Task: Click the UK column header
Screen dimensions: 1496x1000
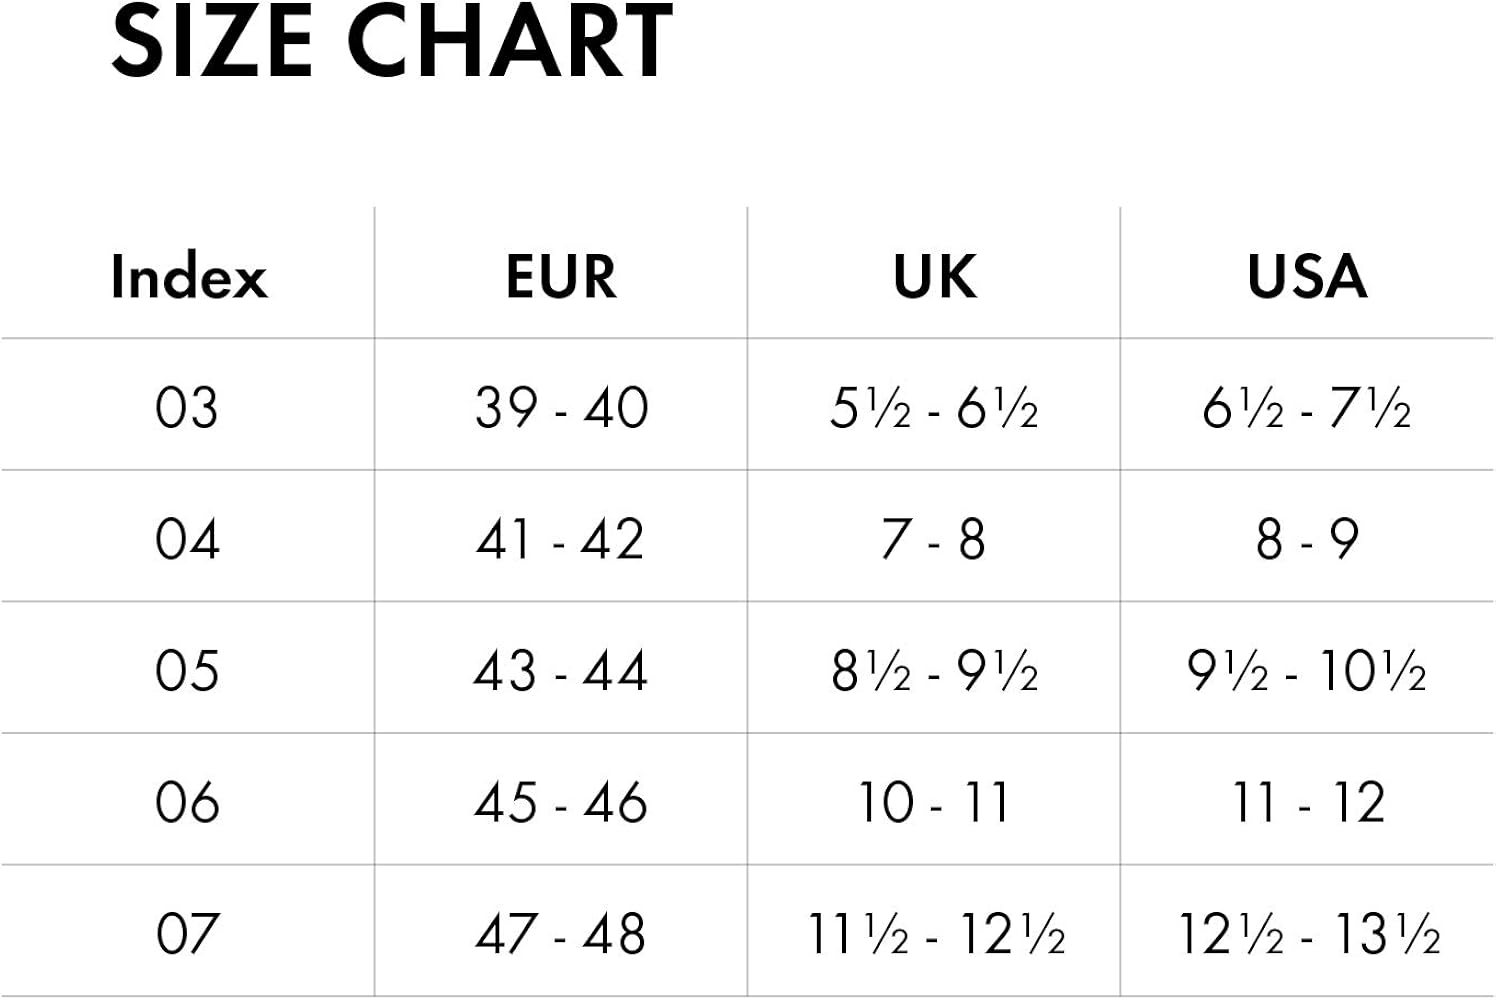Action: pos(934,276)
